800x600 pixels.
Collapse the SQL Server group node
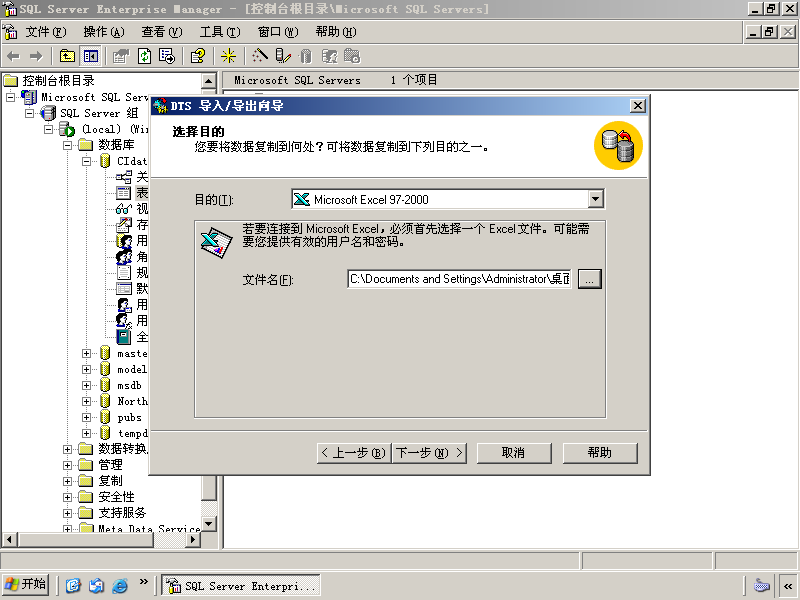(30, 113)
